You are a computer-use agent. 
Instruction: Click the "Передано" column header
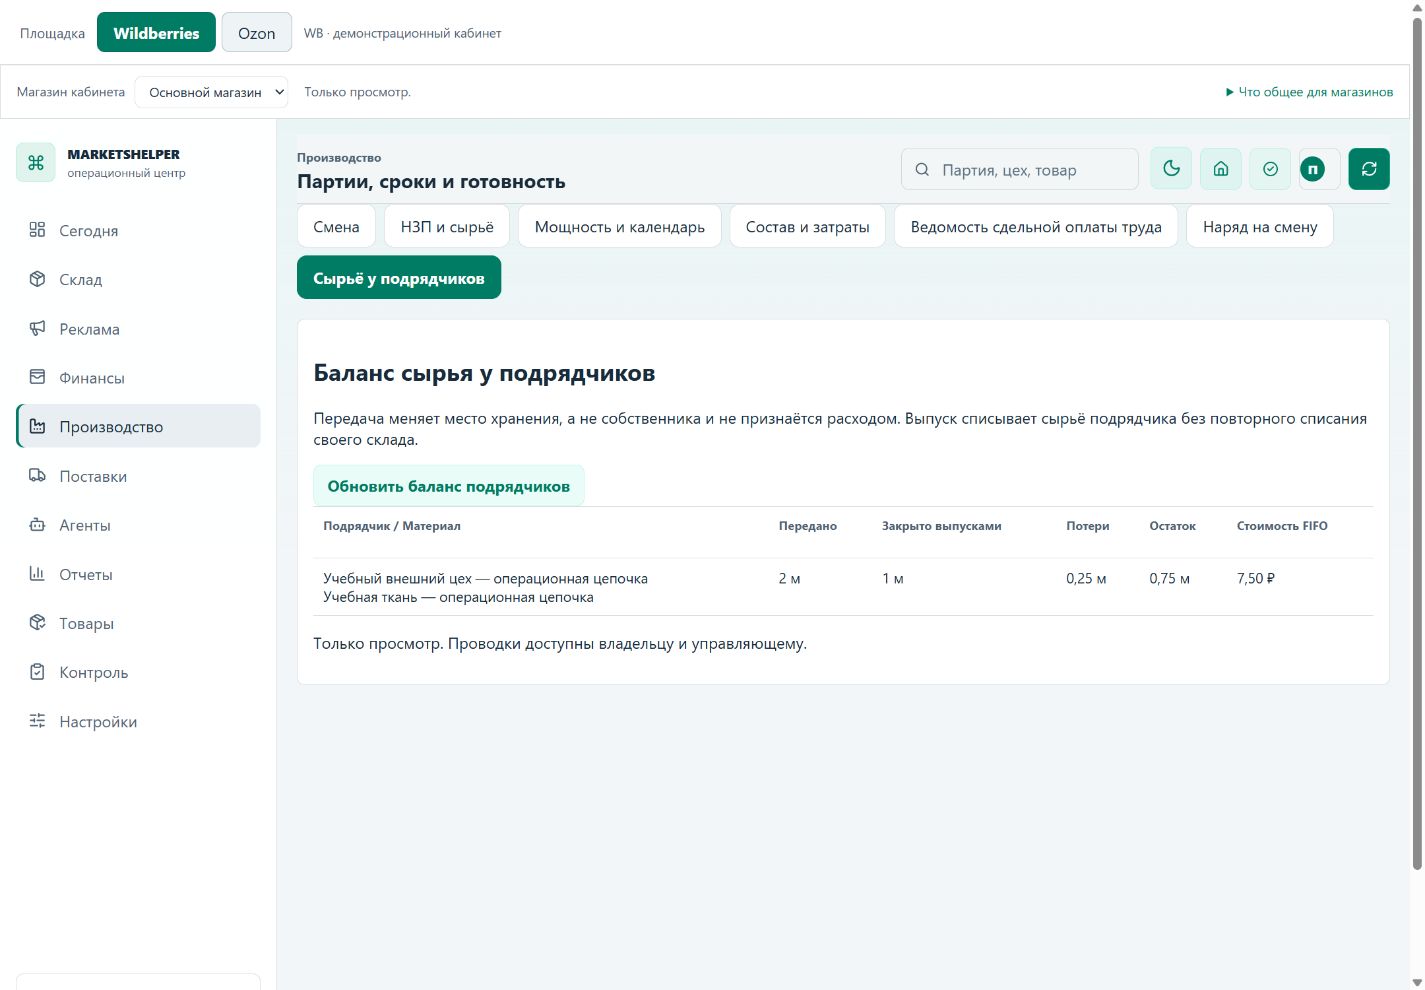(808, 526)
